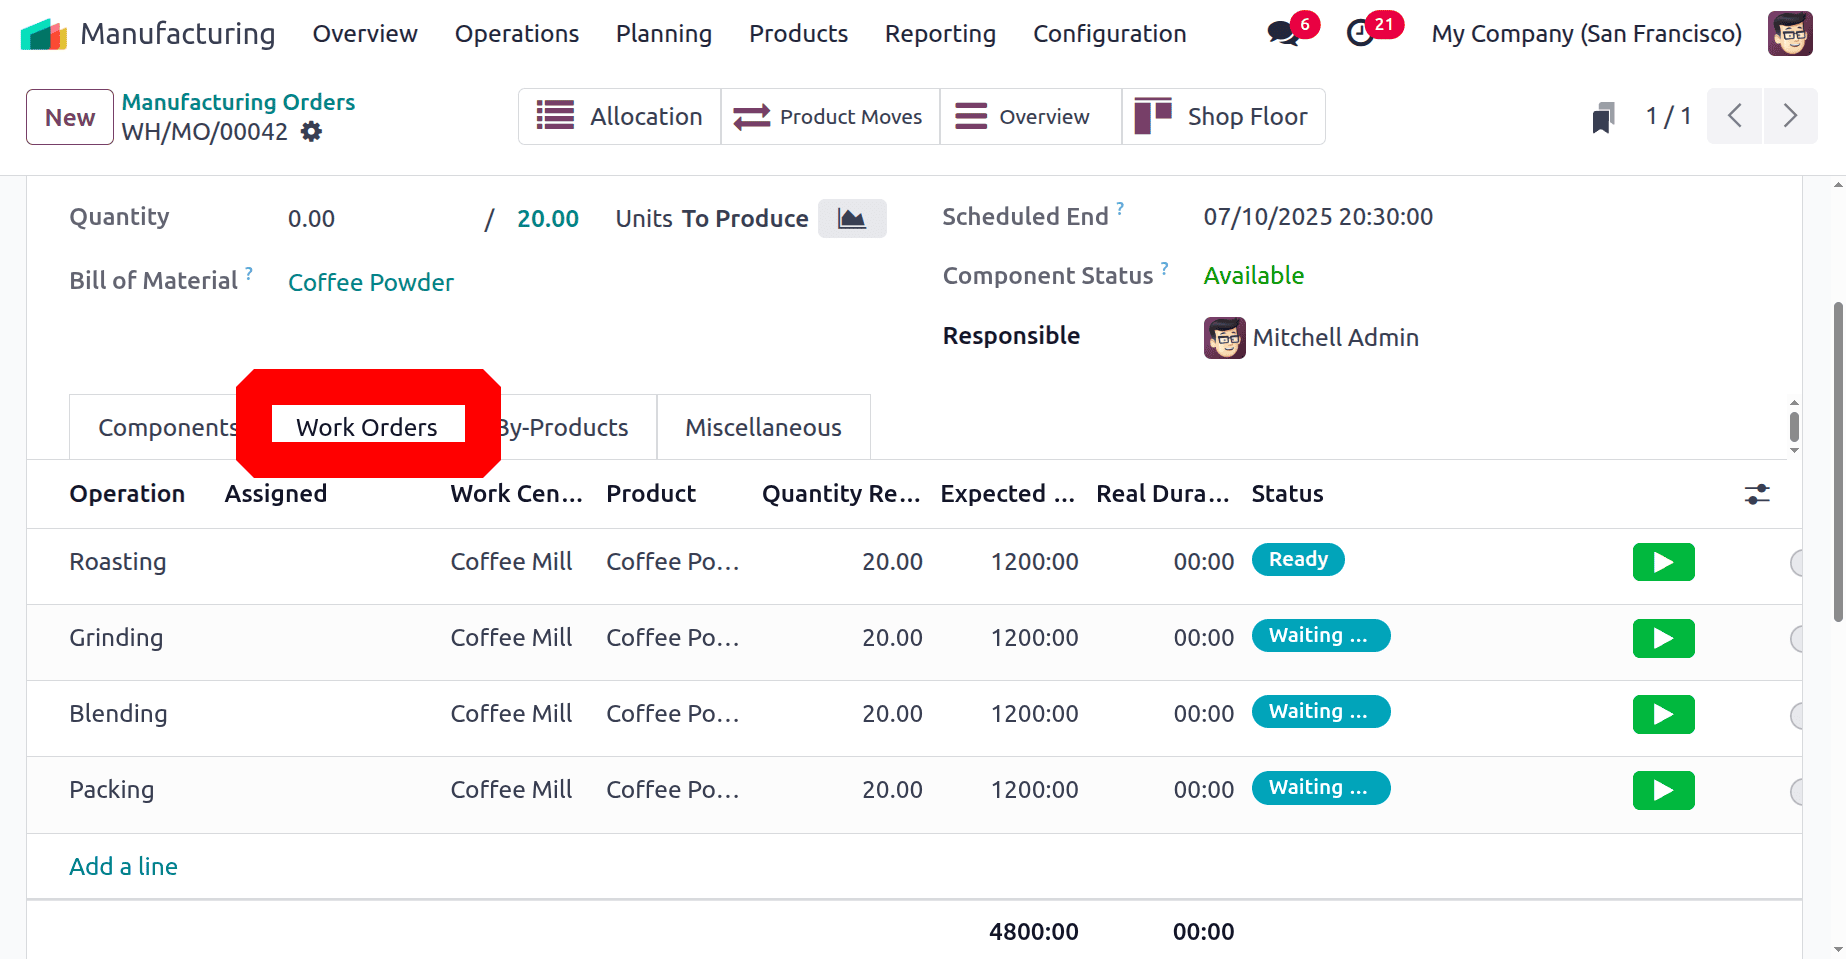The height and width of the screenshot is (959, 1846).
Task: Go to next record arrow
Action: 1790,116
